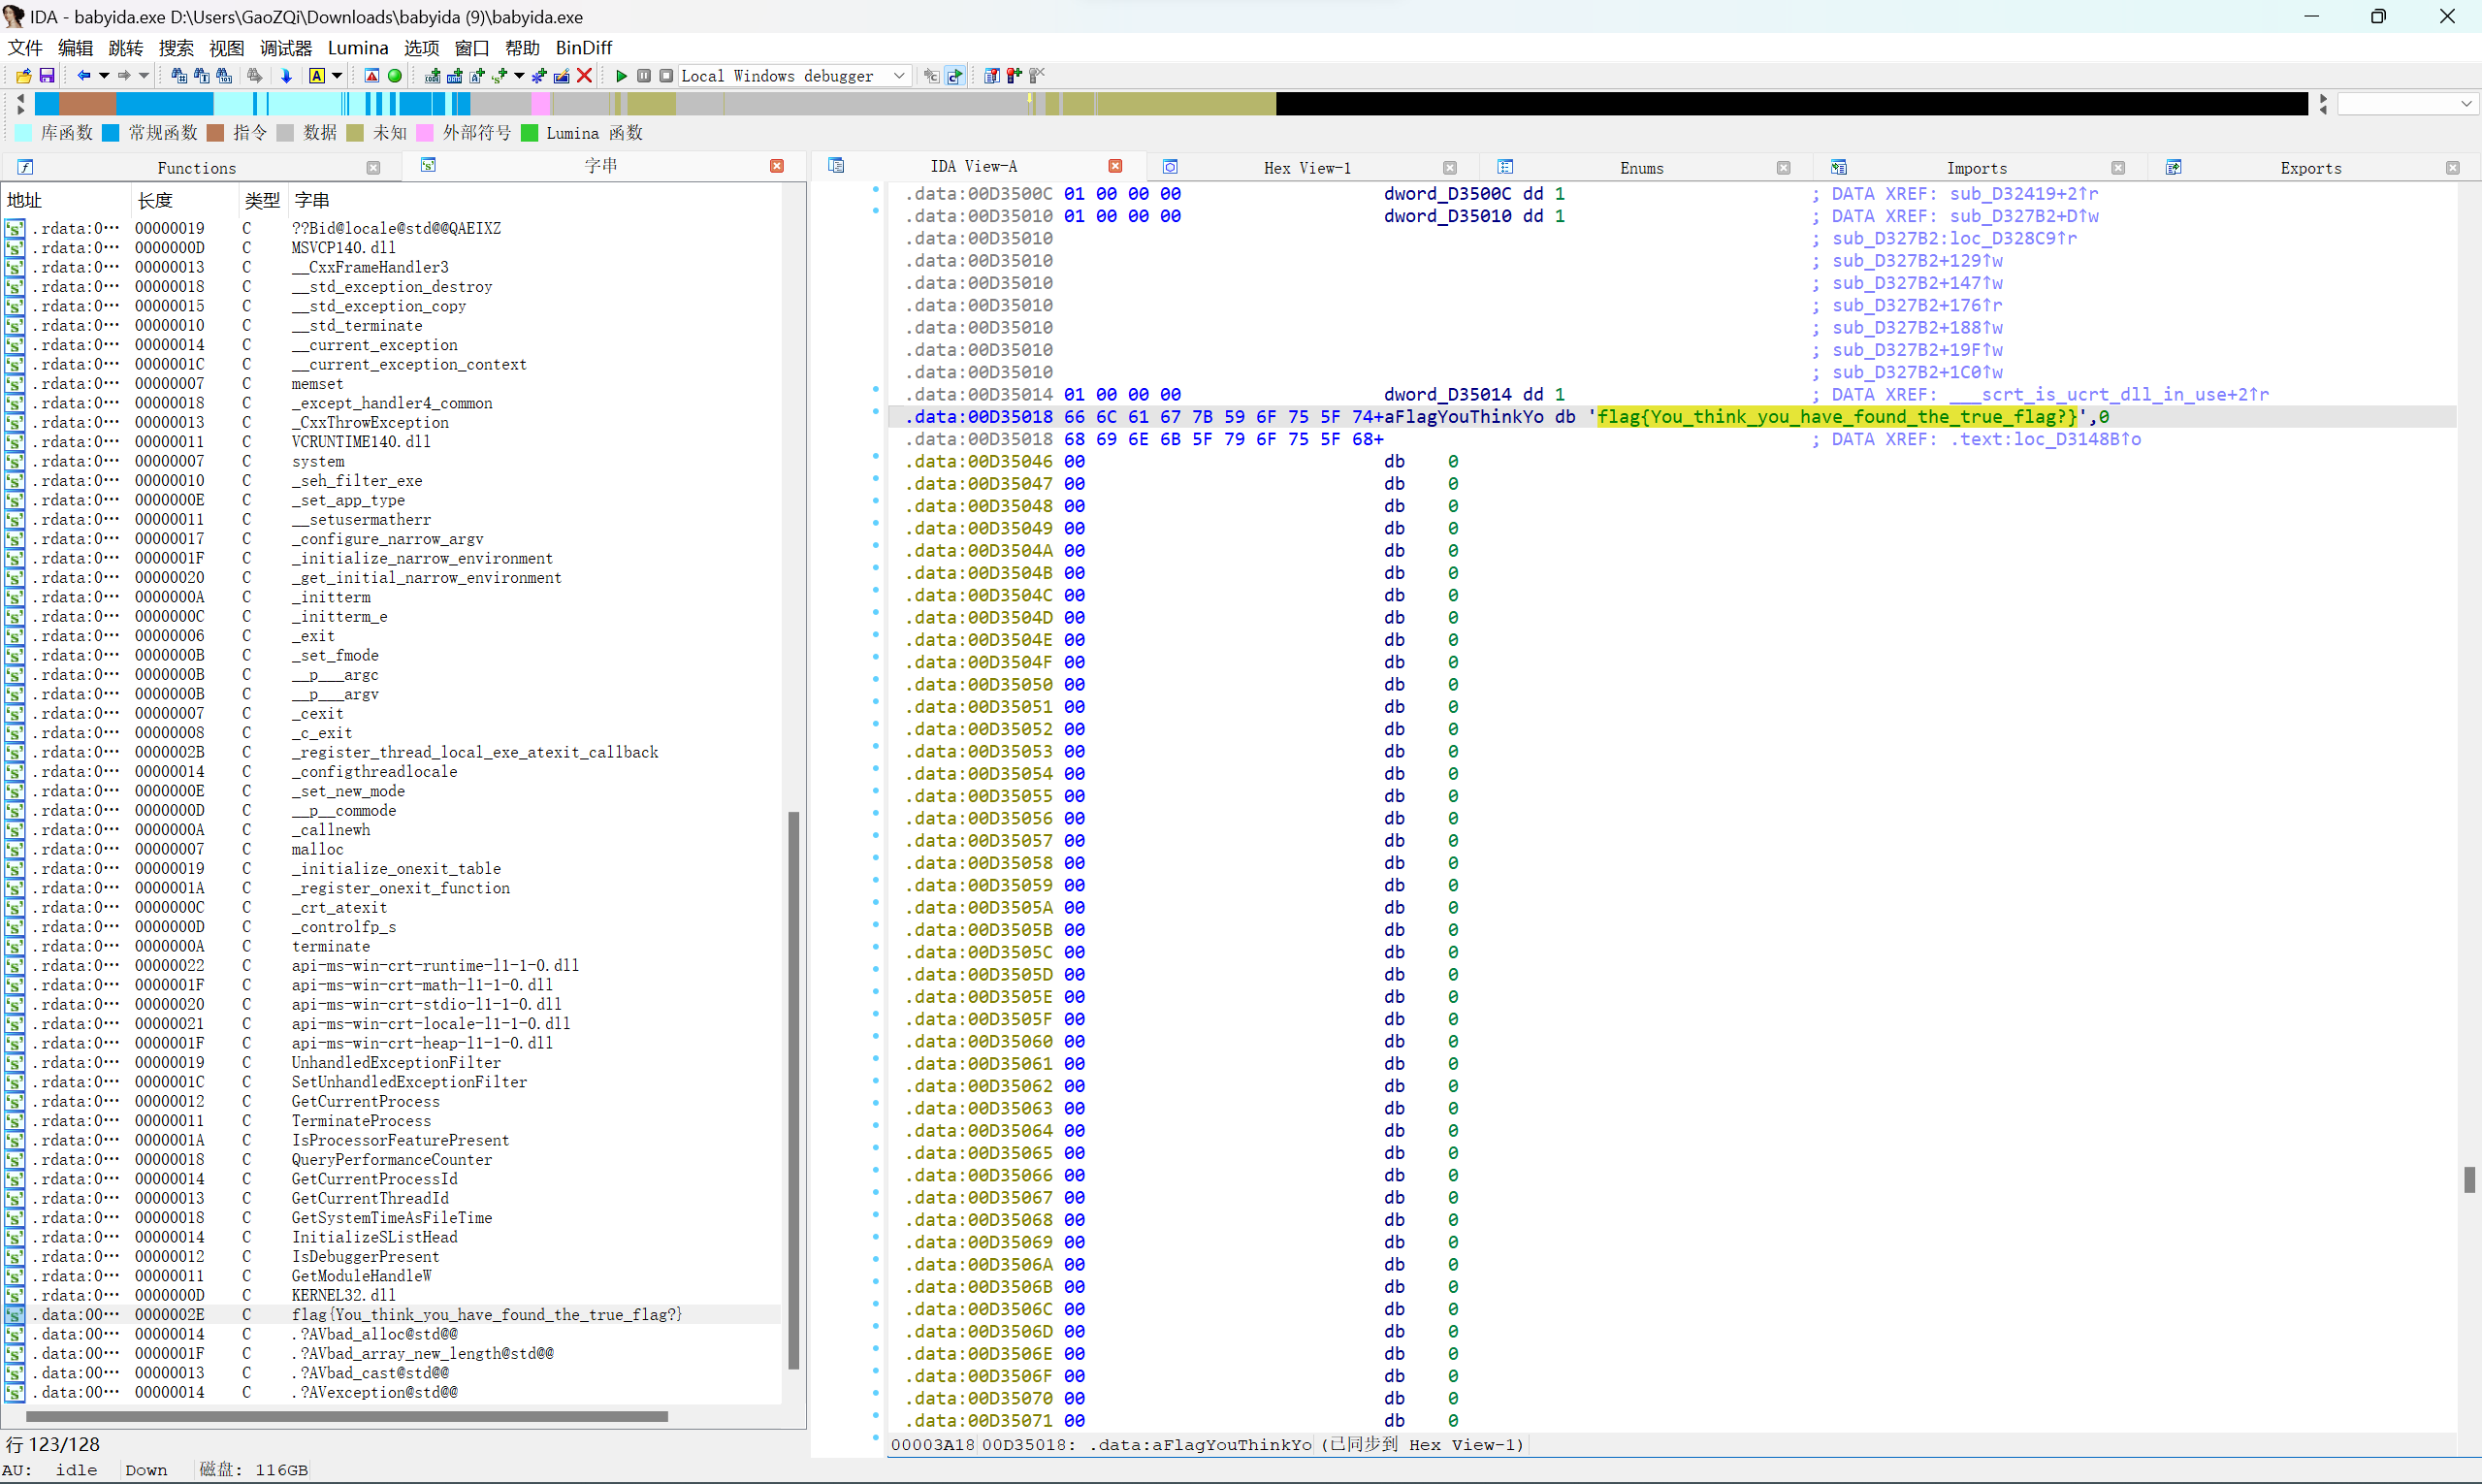This screenshot has height=1484, width=2482.
Task: Click the blue down-arrow jump icon
Action: coord(286,76)
